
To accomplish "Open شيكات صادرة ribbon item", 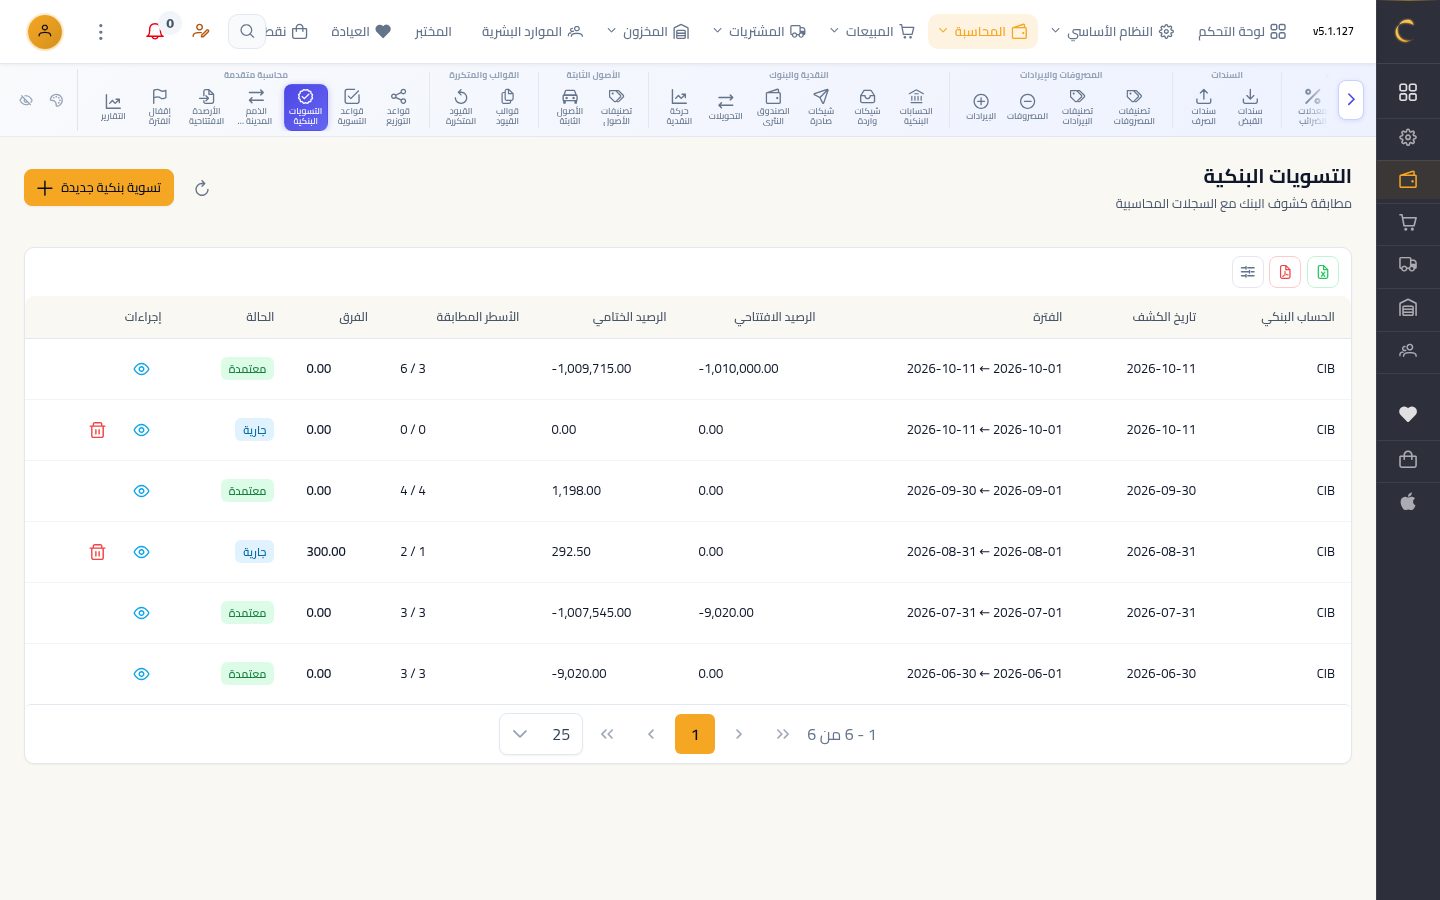I will (x=821, y=107).
